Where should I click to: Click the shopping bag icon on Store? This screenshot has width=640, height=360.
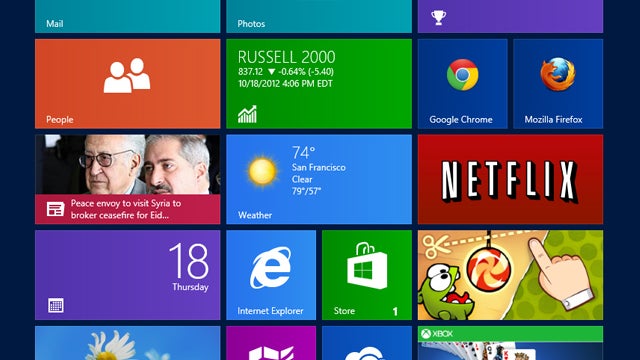367,265
